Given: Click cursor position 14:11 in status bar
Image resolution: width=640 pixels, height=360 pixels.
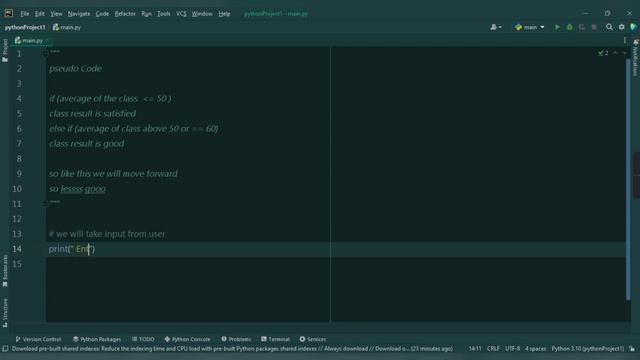Looking at the screenshot, I should (475, 349).
